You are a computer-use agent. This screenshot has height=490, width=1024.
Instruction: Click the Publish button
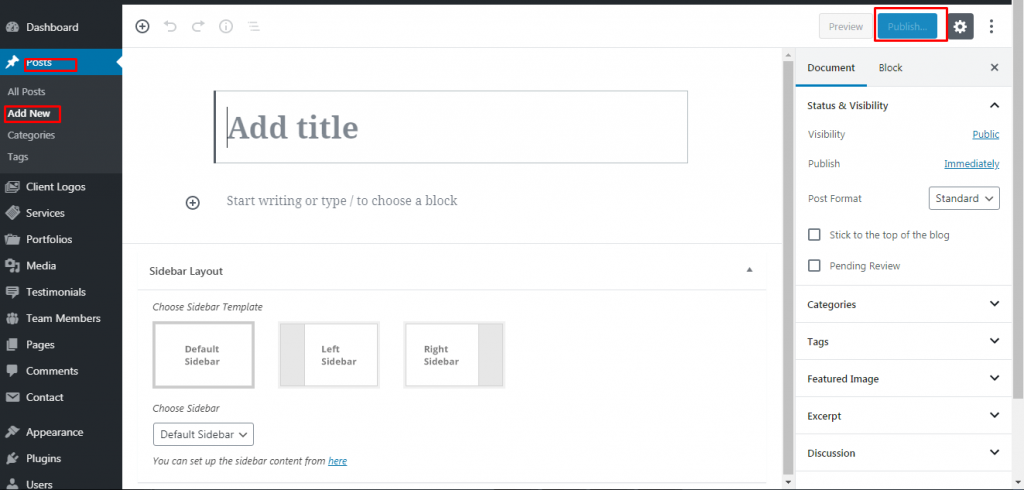tap(907, 27)
